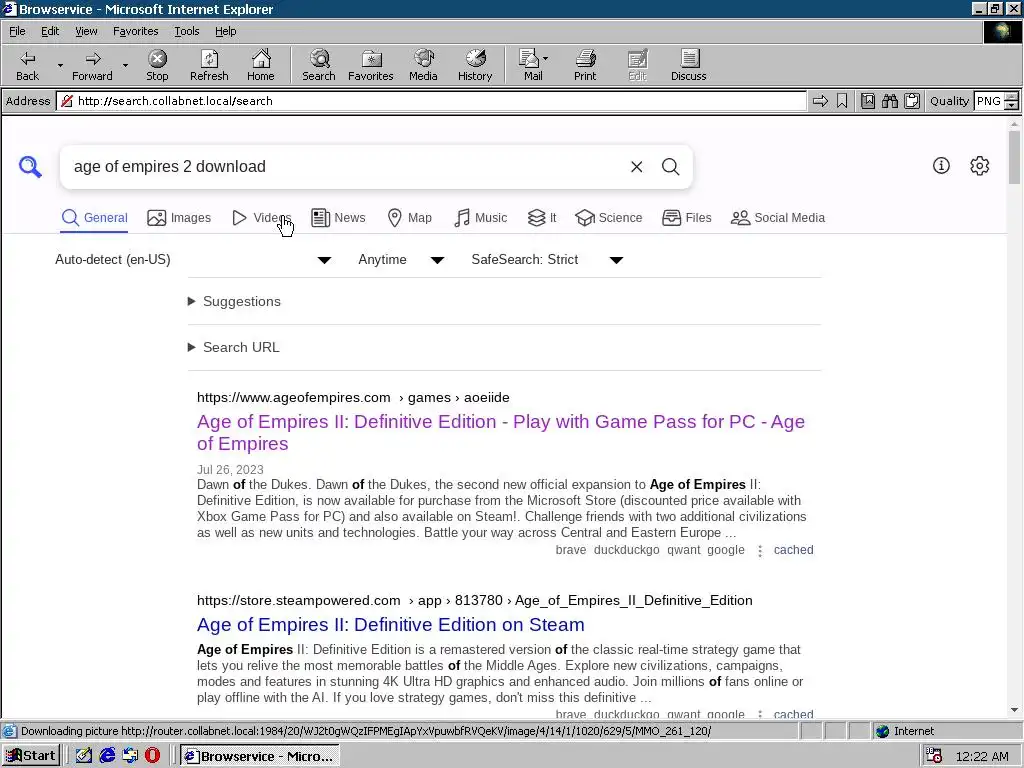The width and height of the screenshot is (1024, 768).
Task: Open the Tools menu
Action: point(186,31)
